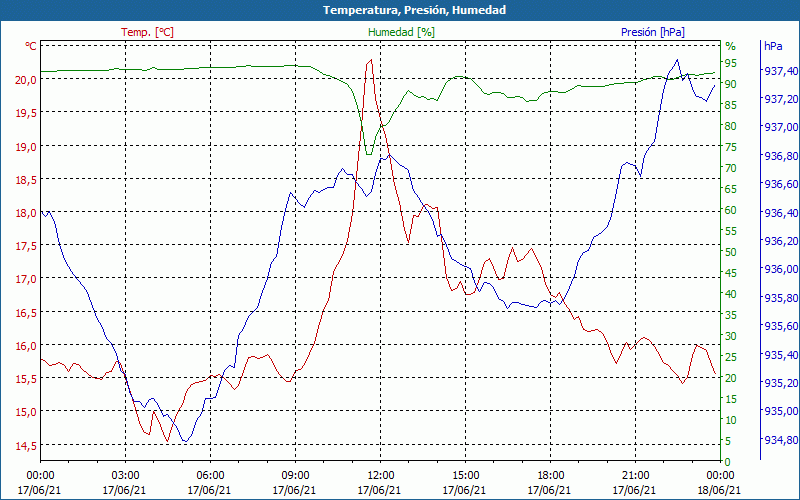800x500 pixels.
Task: Select the 'Temp. [°C]' legend label
Action: [x=147, y=32]
